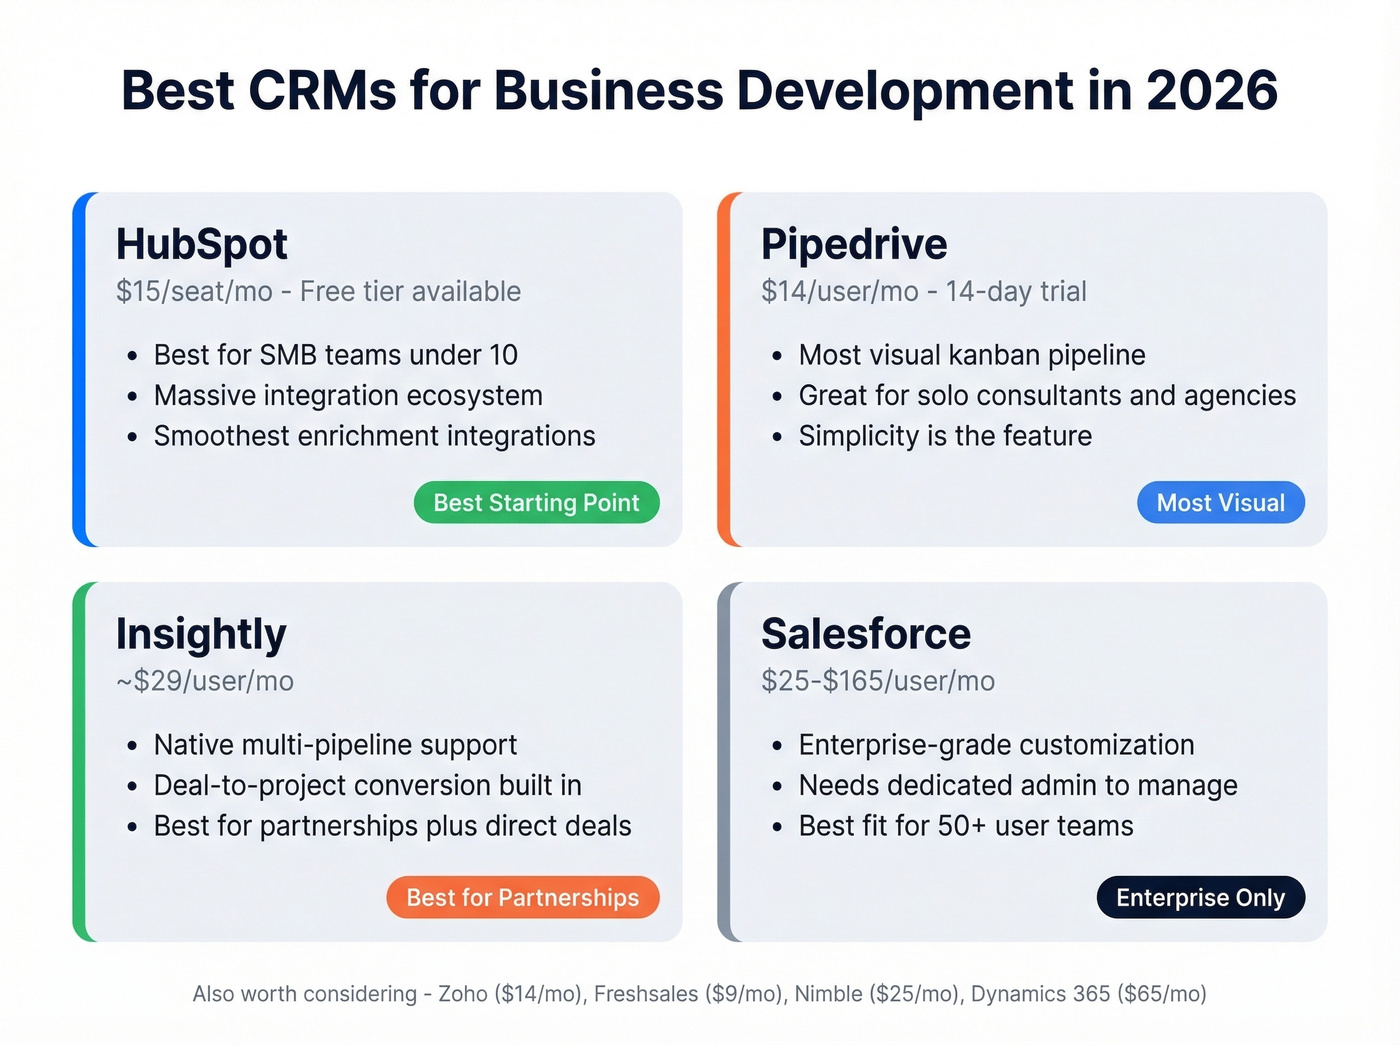Click the HubSpot pricing text
The image size is (1400, 1045).
tap(317, 291)
